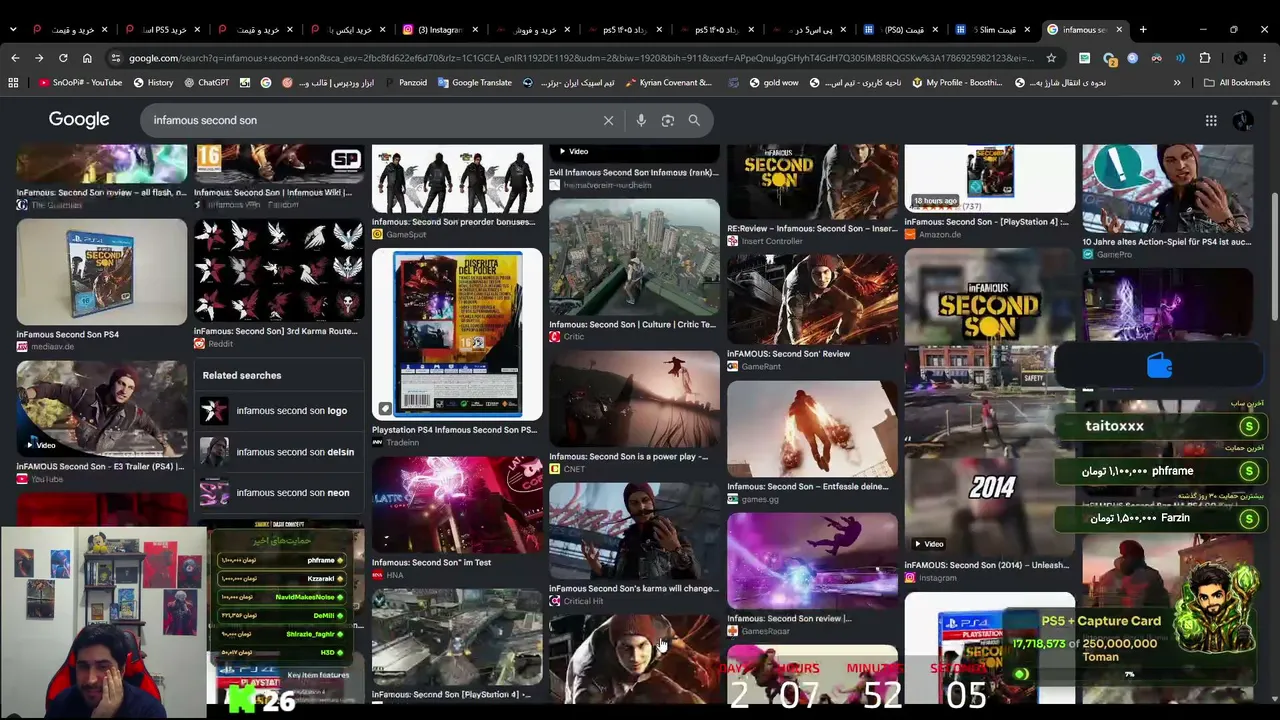Open the InFamous Second Son PS4 box image

[x=101, y=272]
